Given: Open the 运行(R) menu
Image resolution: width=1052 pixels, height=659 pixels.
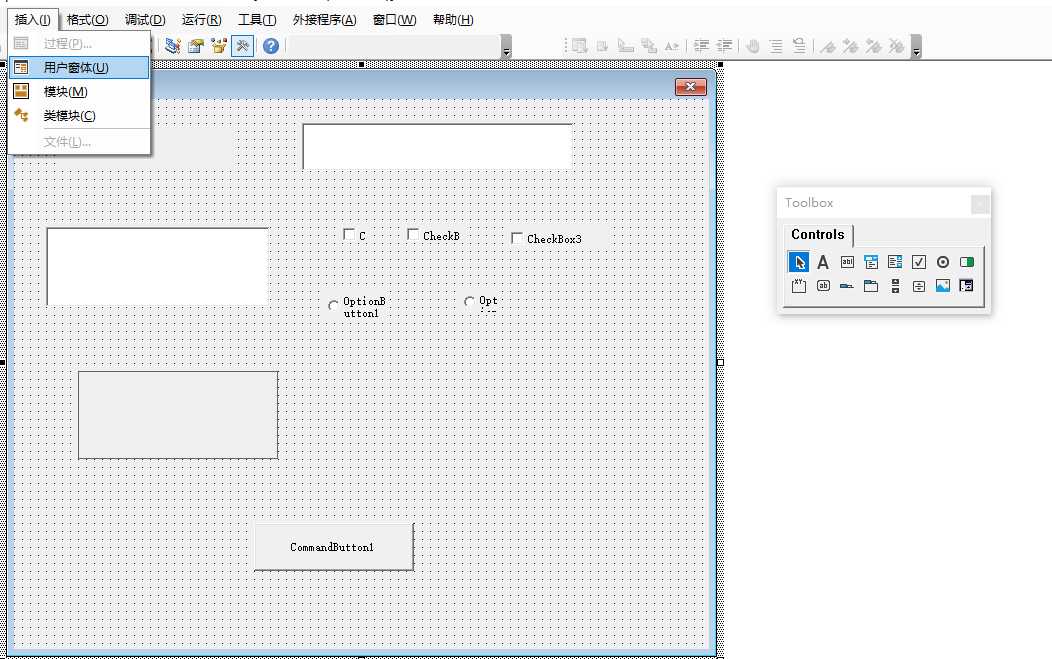Looking at the screenshot, I should 201,19.
